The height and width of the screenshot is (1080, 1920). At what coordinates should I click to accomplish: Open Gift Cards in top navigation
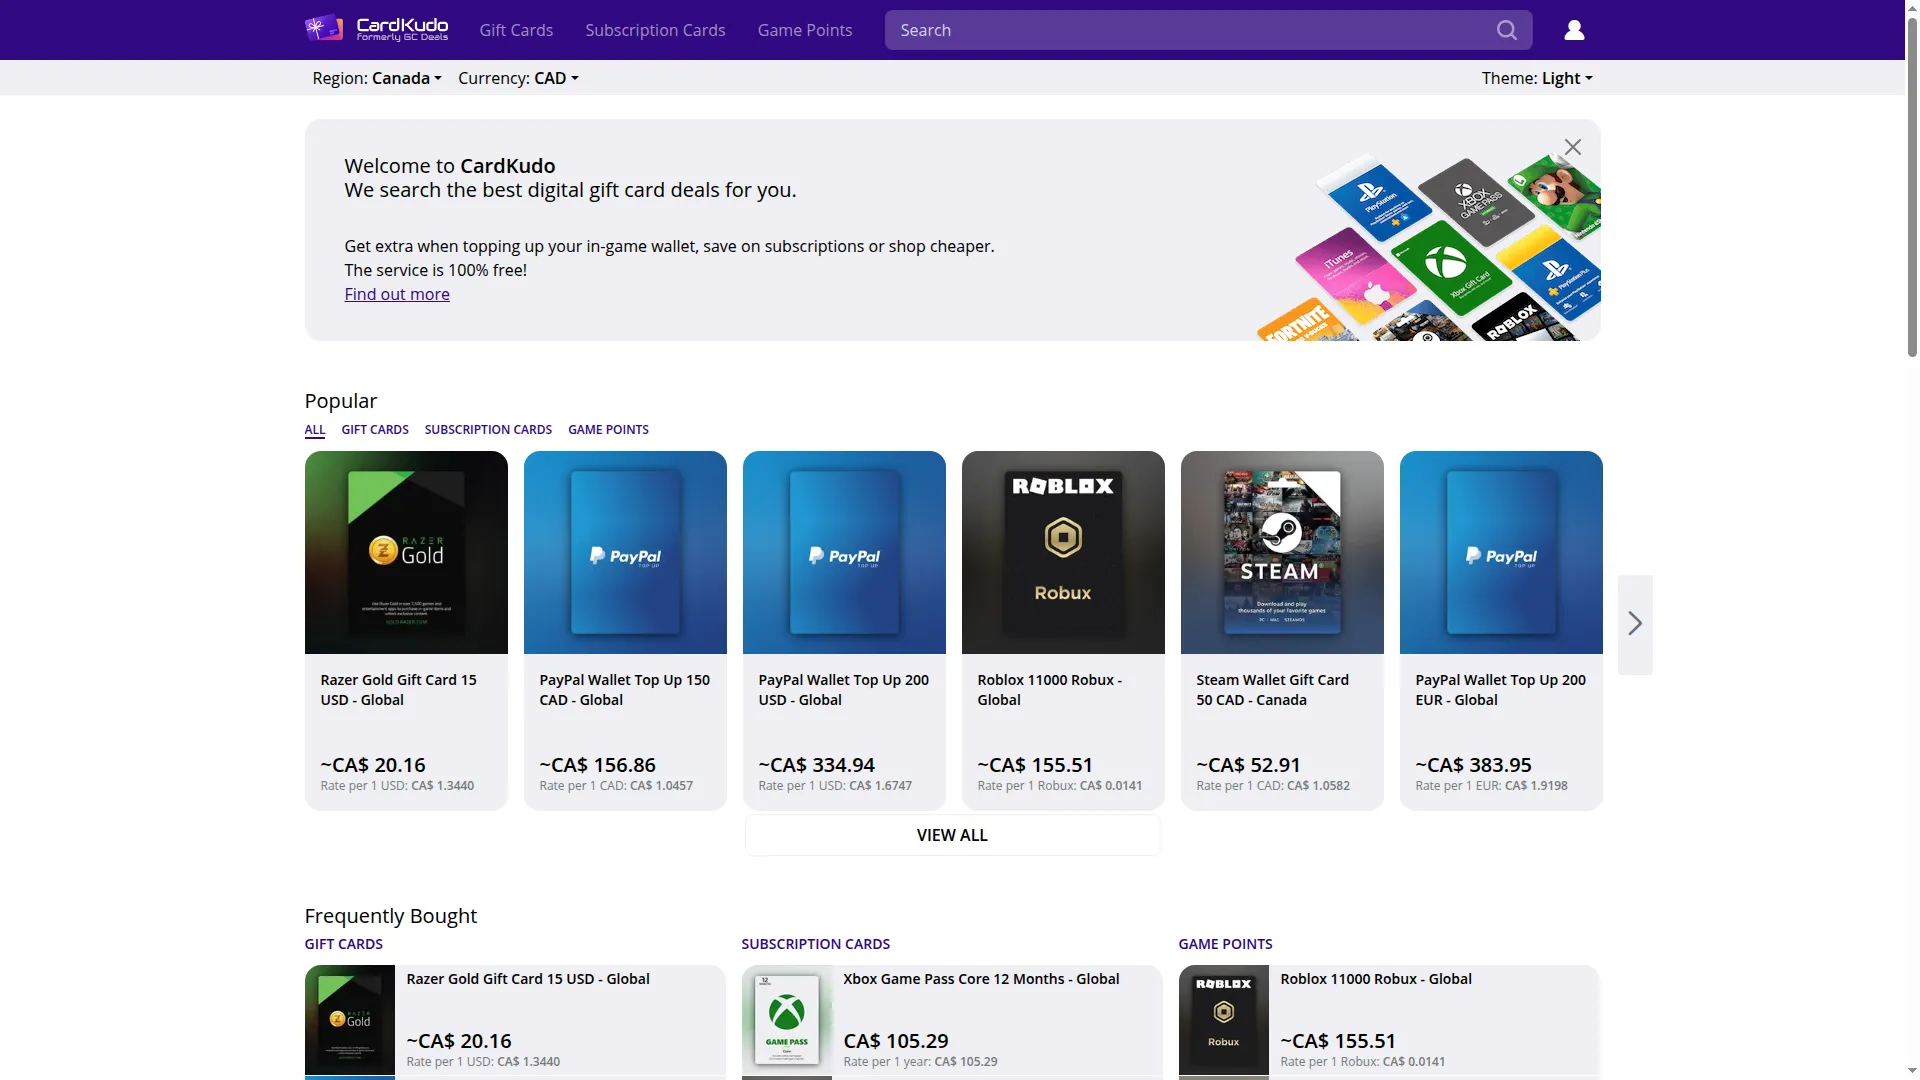tap(516, 30)
